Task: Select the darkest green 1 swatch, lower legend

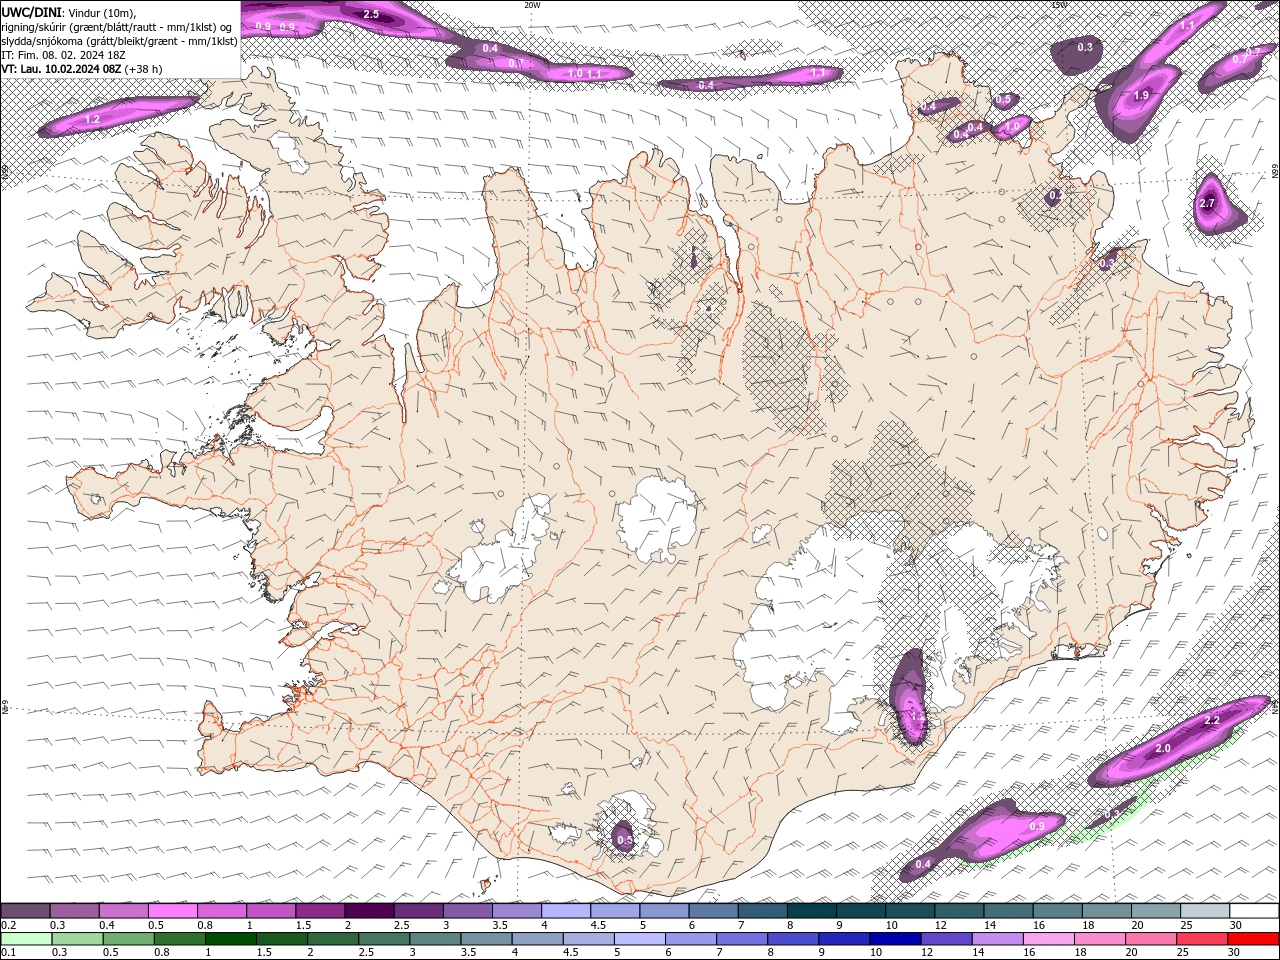Action: (231, 939)
